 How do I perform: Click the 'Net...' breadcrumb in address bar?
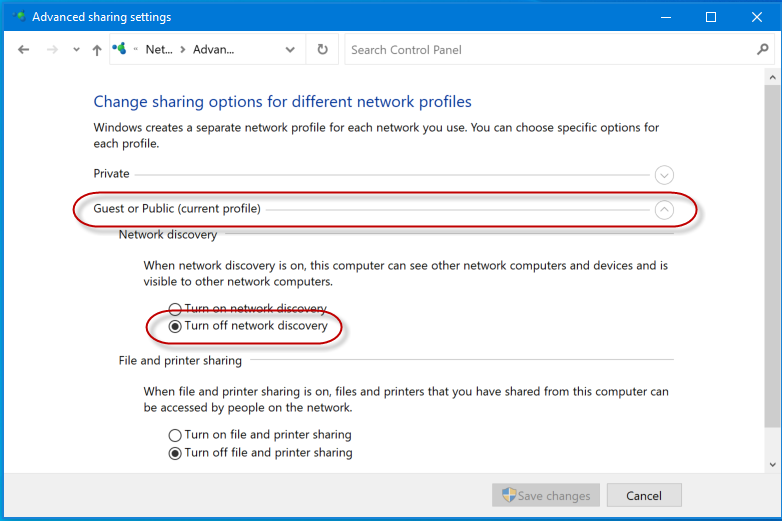tap(158, 50)
